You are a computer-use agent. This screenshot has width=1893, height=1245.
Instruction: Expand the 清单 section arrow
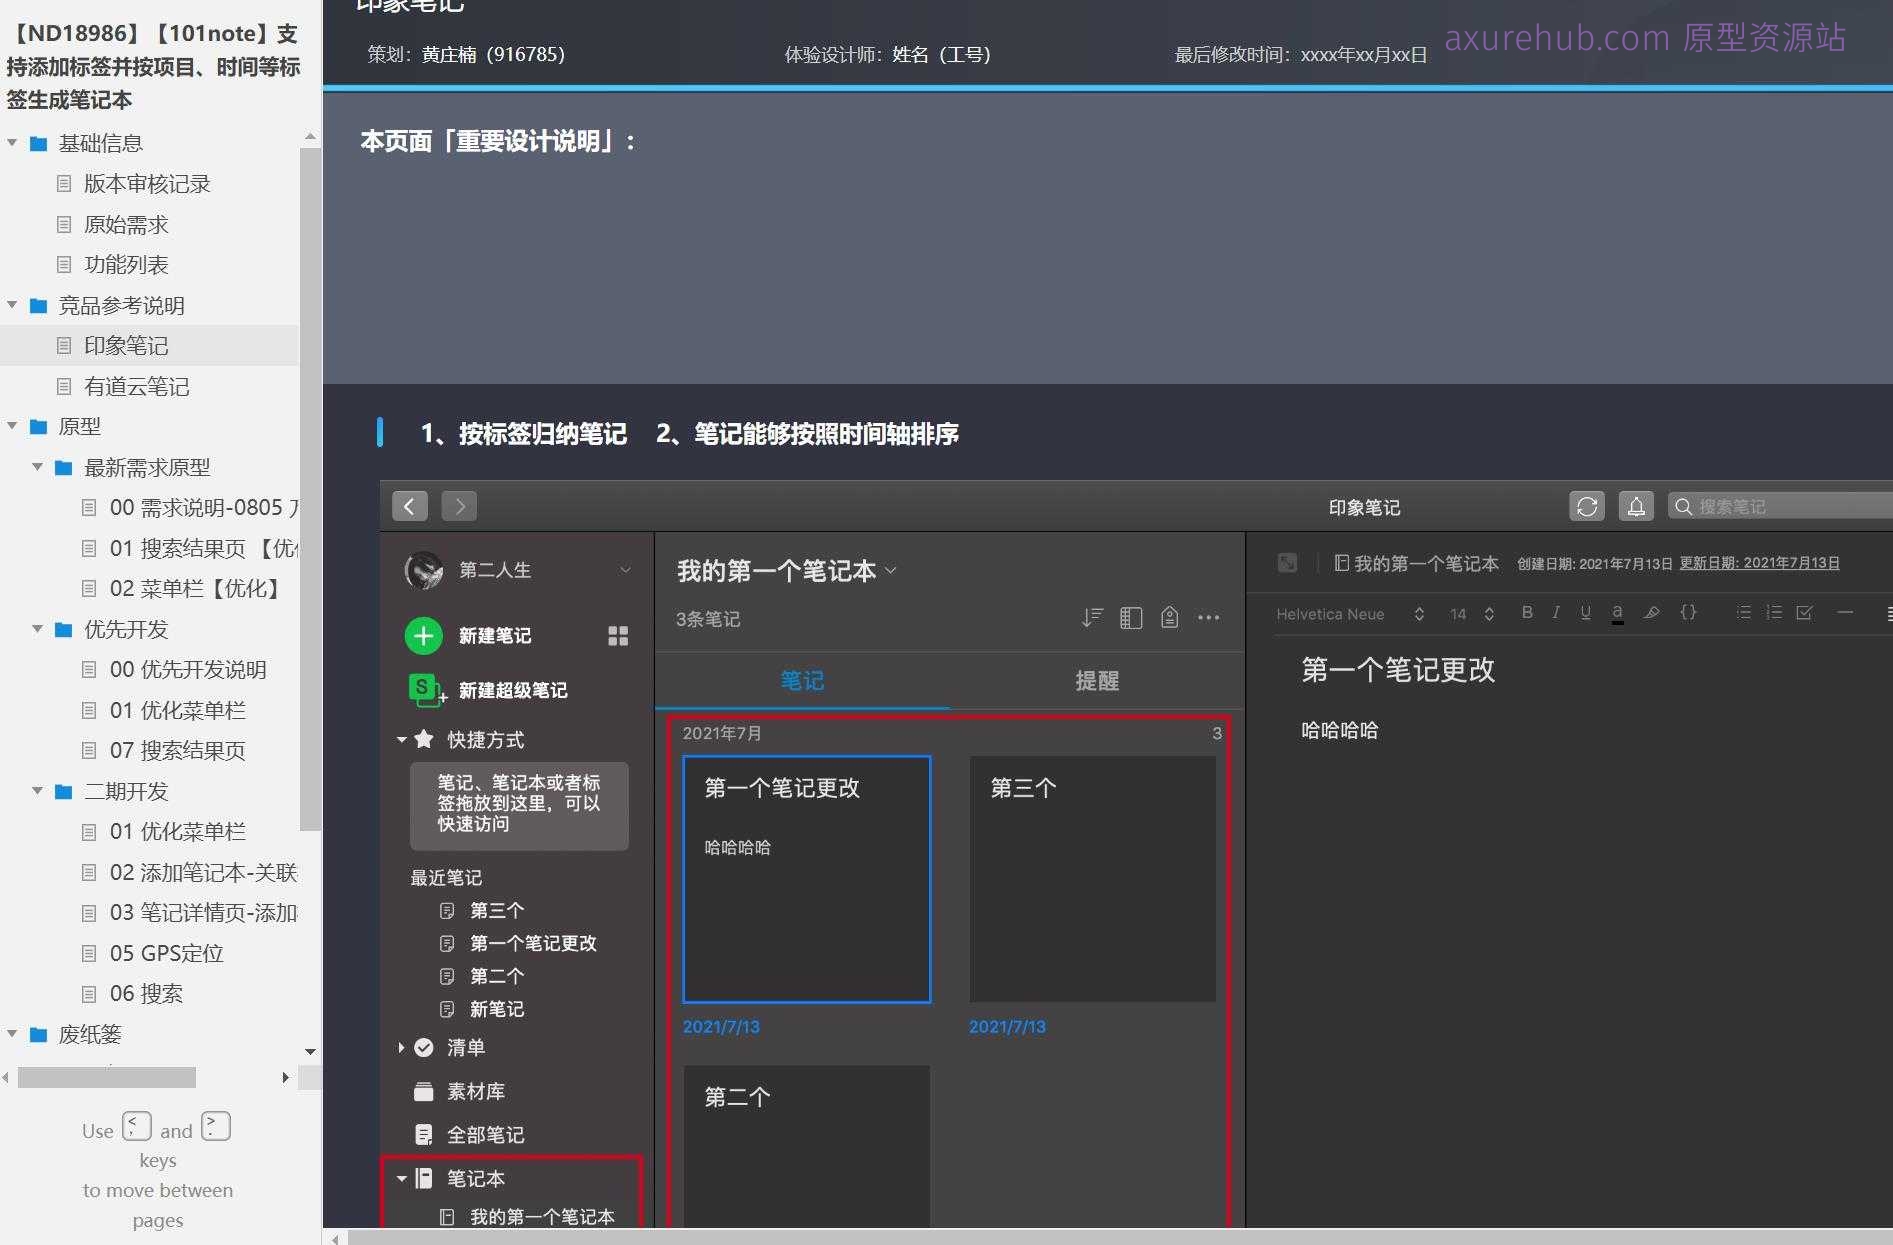(401, 1047)
